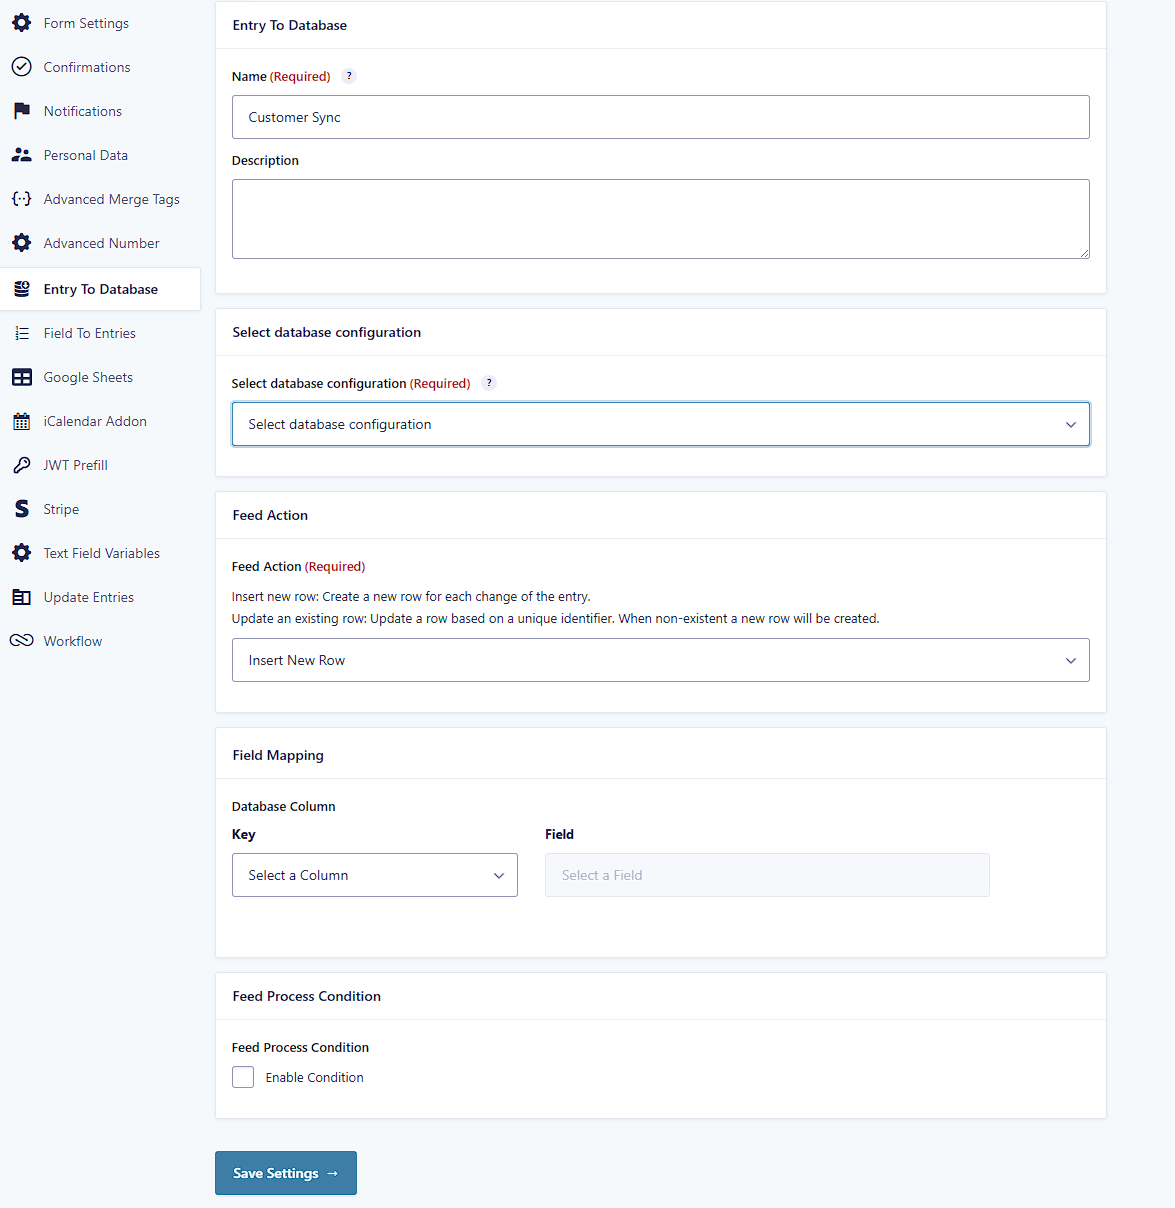Click the JWT Prefill key icon
1175x1208 pixels.
click(21, 464)
